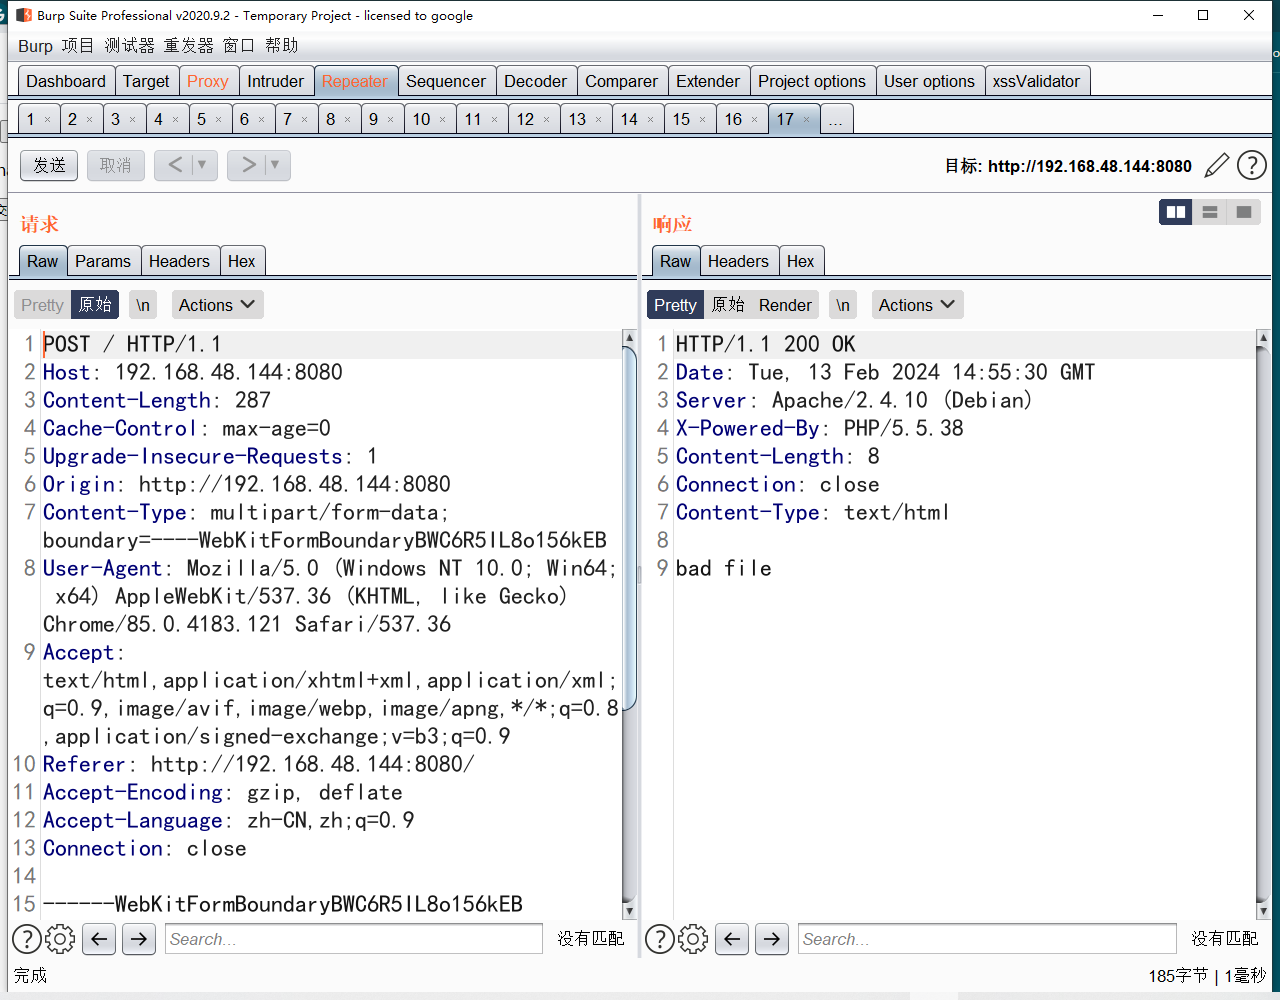
Task: Open the Project options tab
Action: point(812,81)
